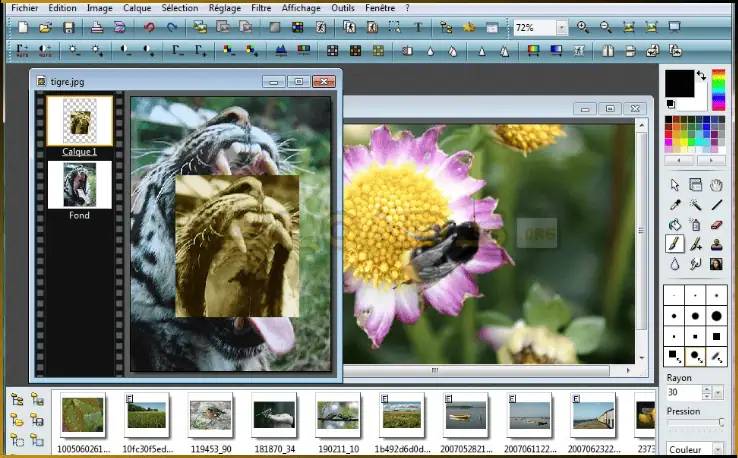Image resolution: width=738 pixels, height=458 pixels.
Task: Click the rainbow gradient filter icon
Action: pyautogui.click(x=533, y=50)
